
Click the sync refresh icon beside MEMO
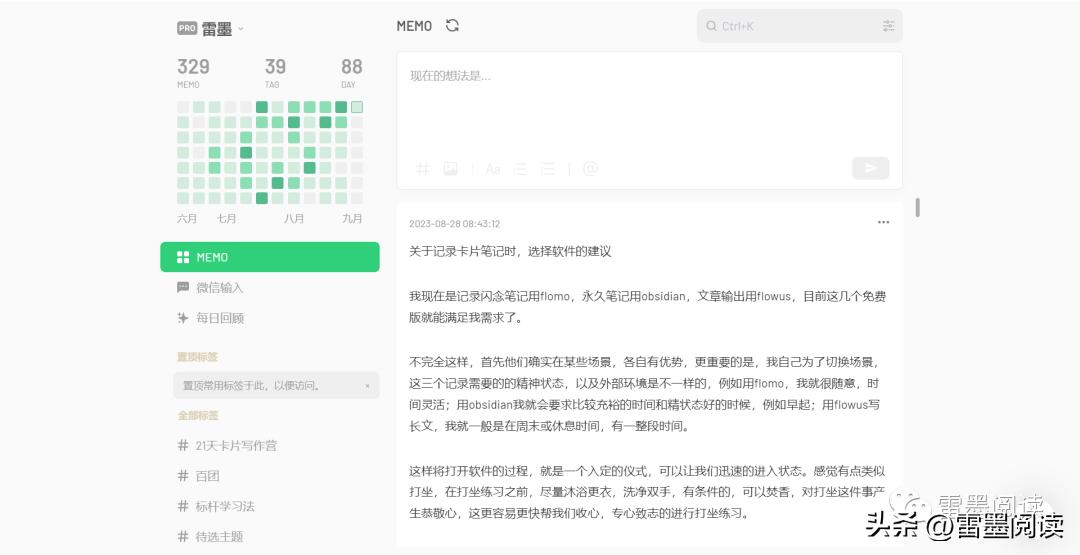(452, 26)
